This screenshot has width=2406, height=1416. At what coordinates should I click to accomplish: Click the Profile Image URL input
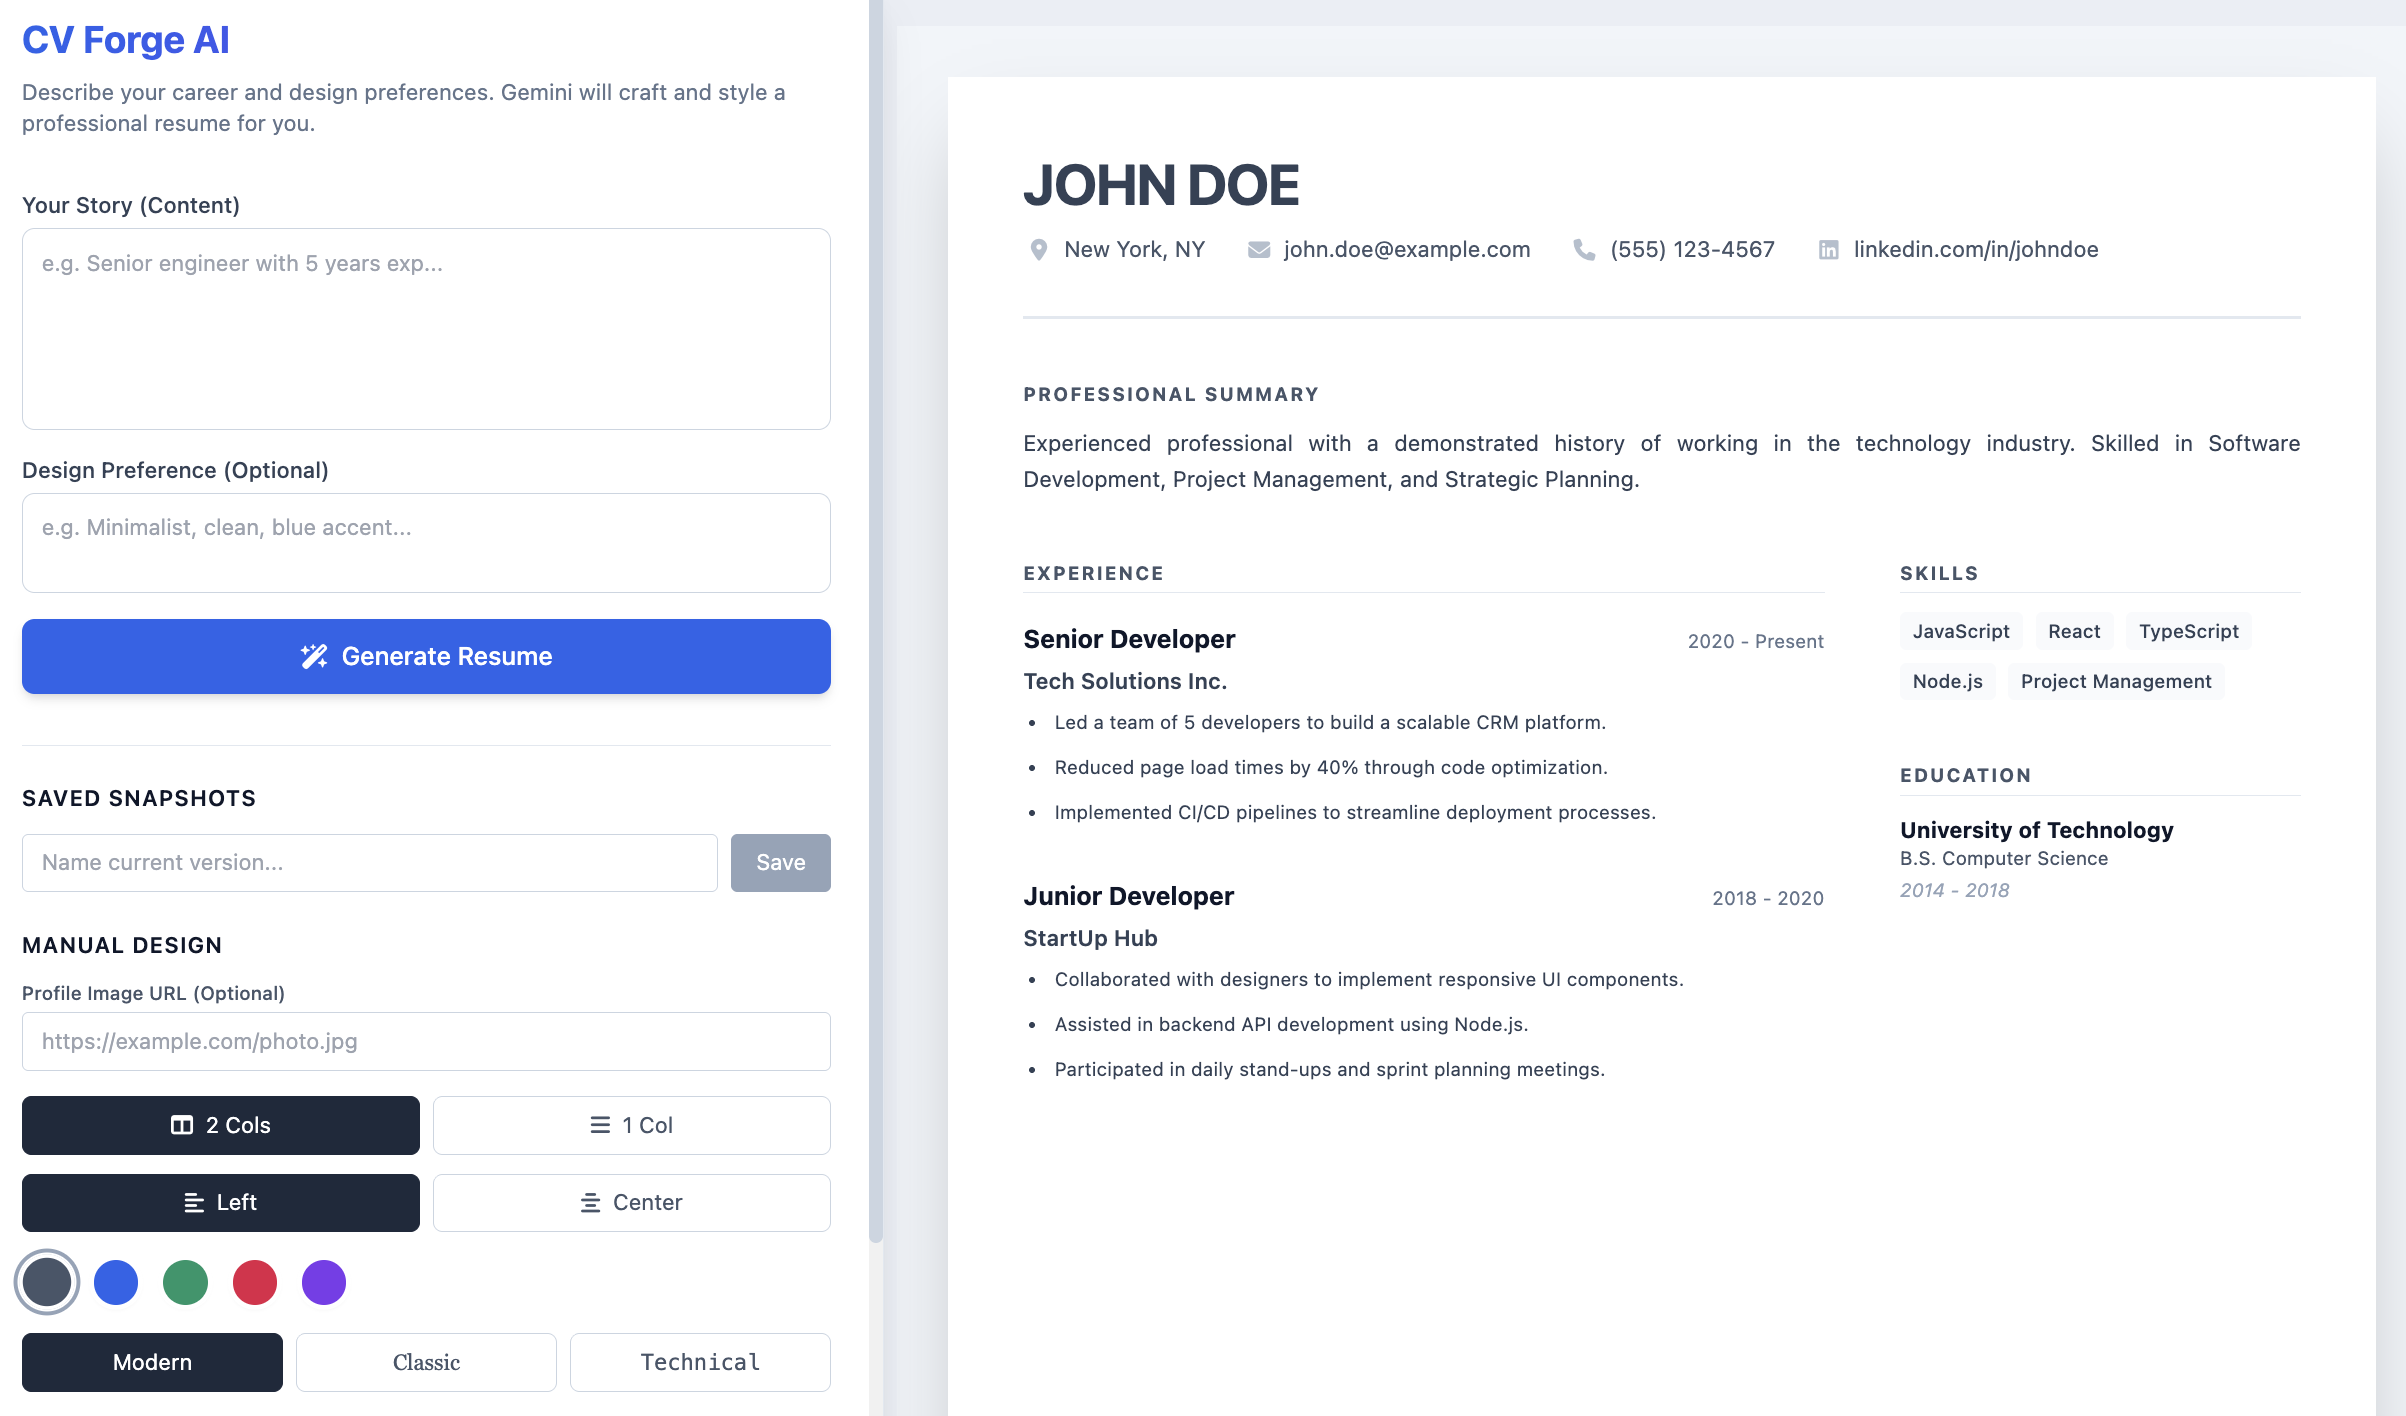(425, 1041)
